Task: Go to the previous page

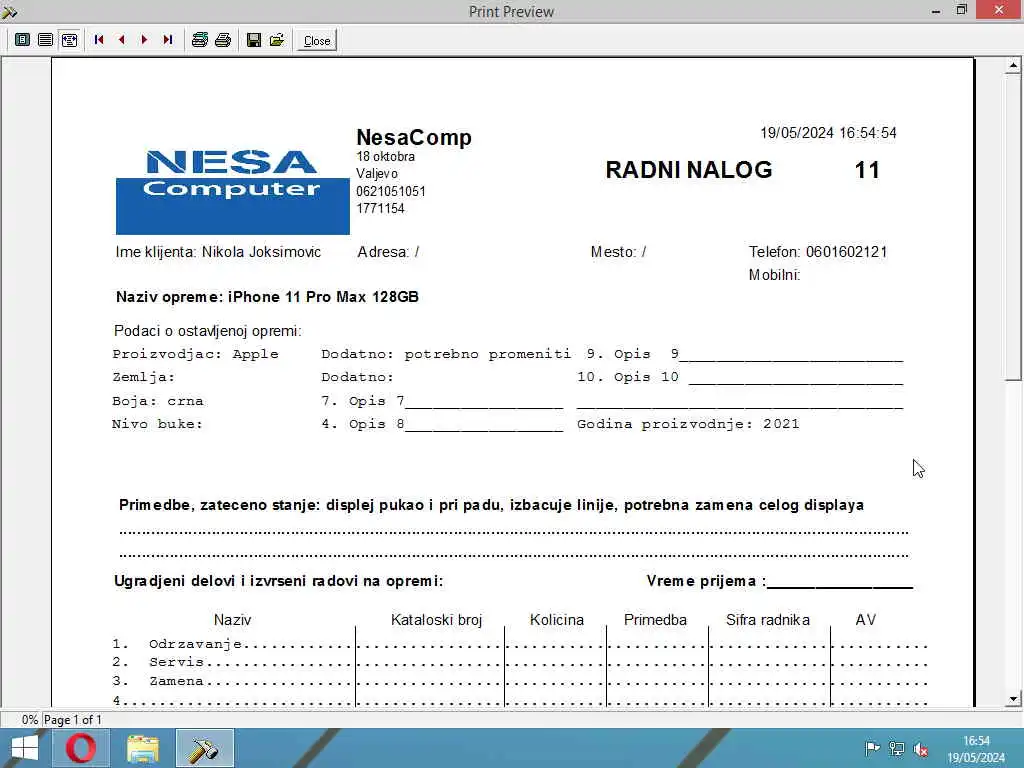Action: [x=121, y=40]
